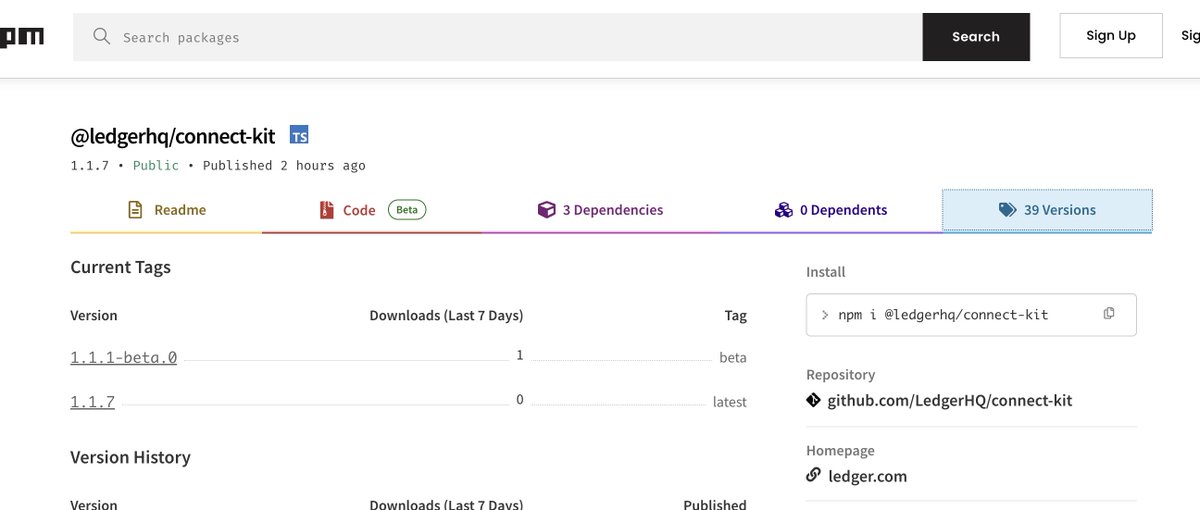1200x510 pixels.
Task: Click the black Search button
Action: 976,37
